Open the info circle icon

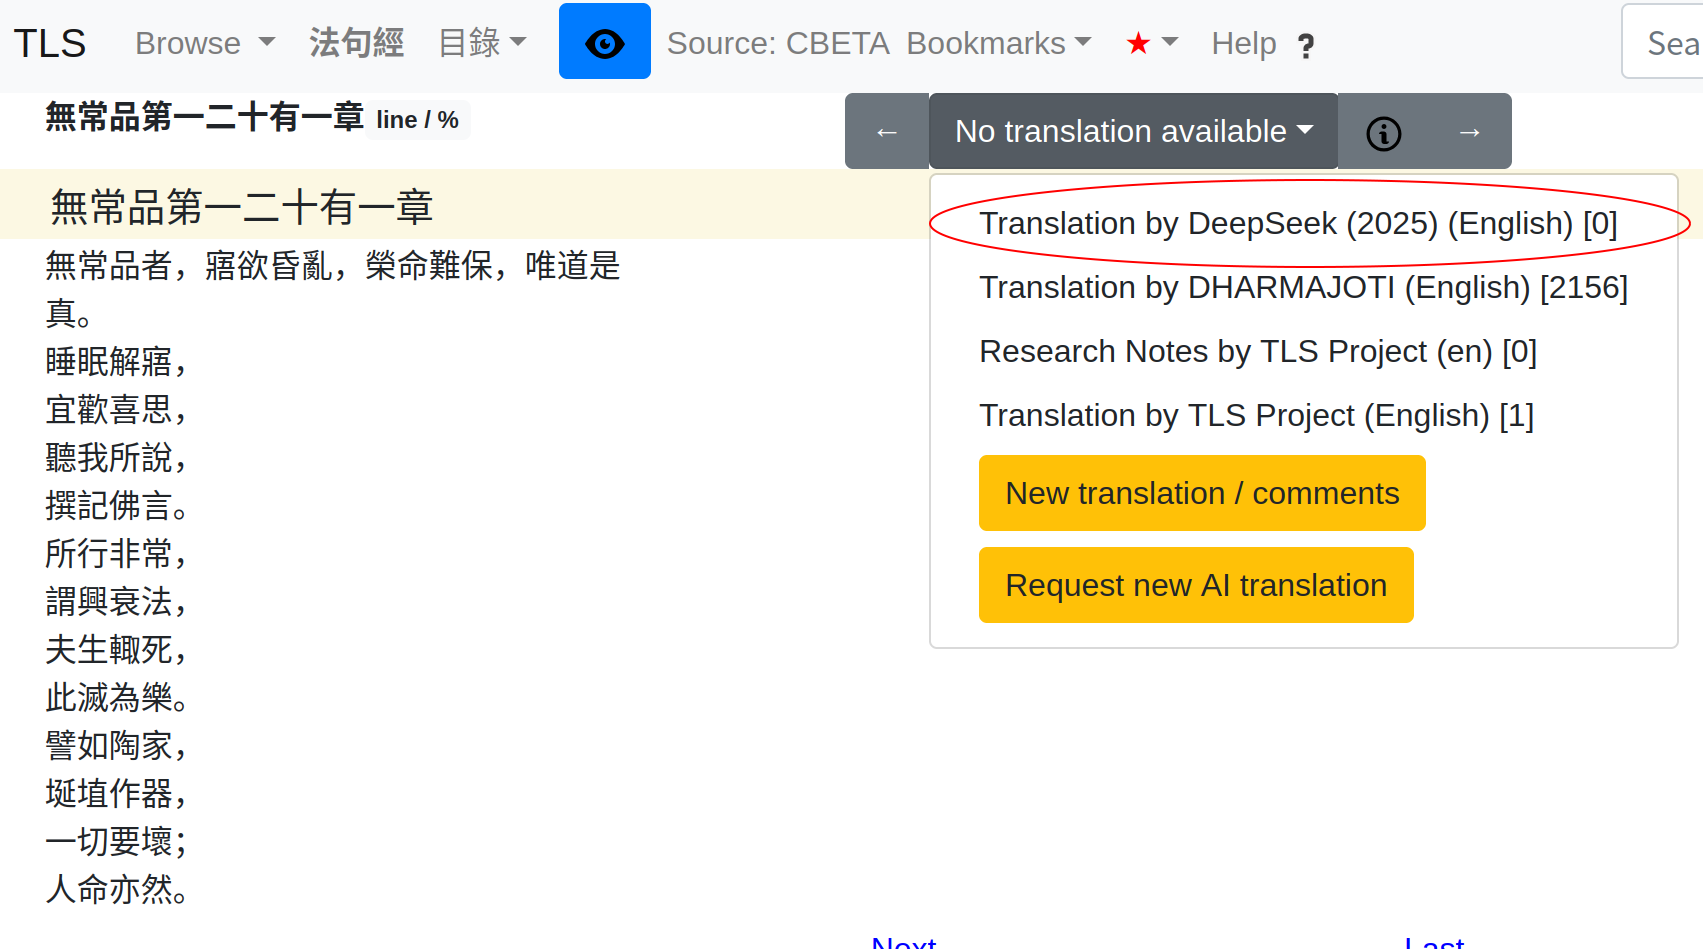1383,133
